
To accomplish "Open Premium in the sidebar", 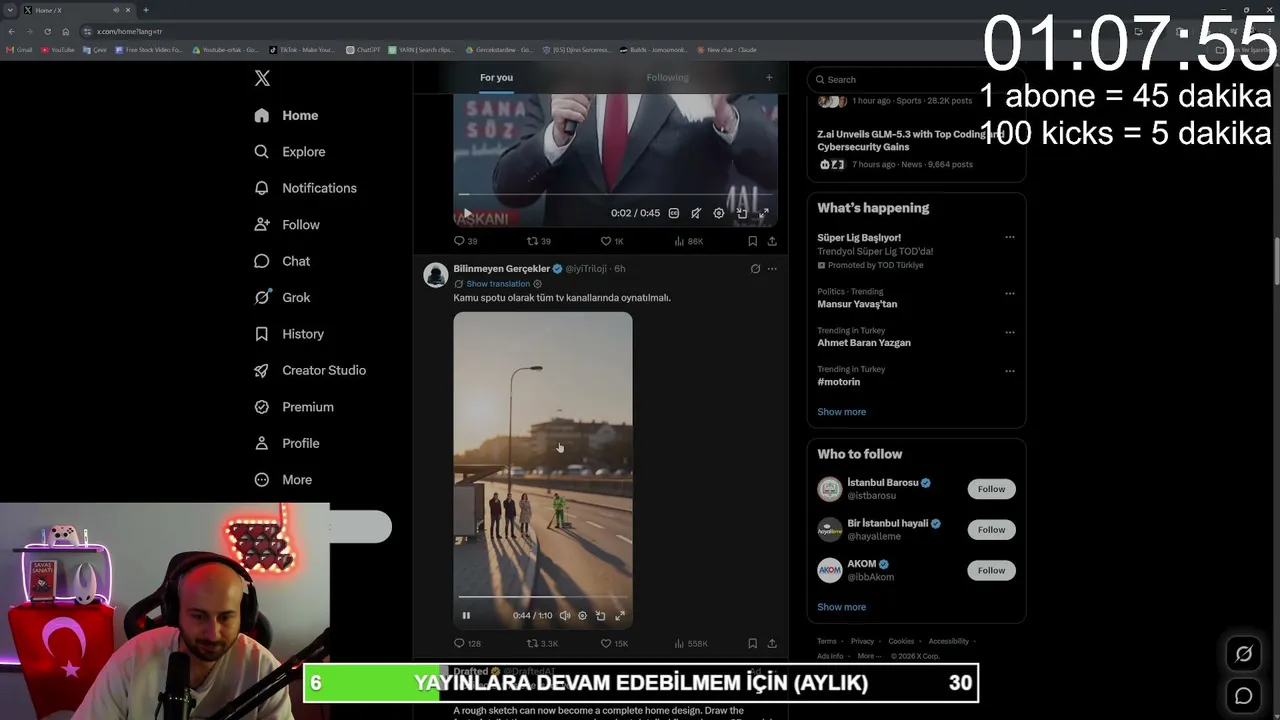I will (294, 407).
